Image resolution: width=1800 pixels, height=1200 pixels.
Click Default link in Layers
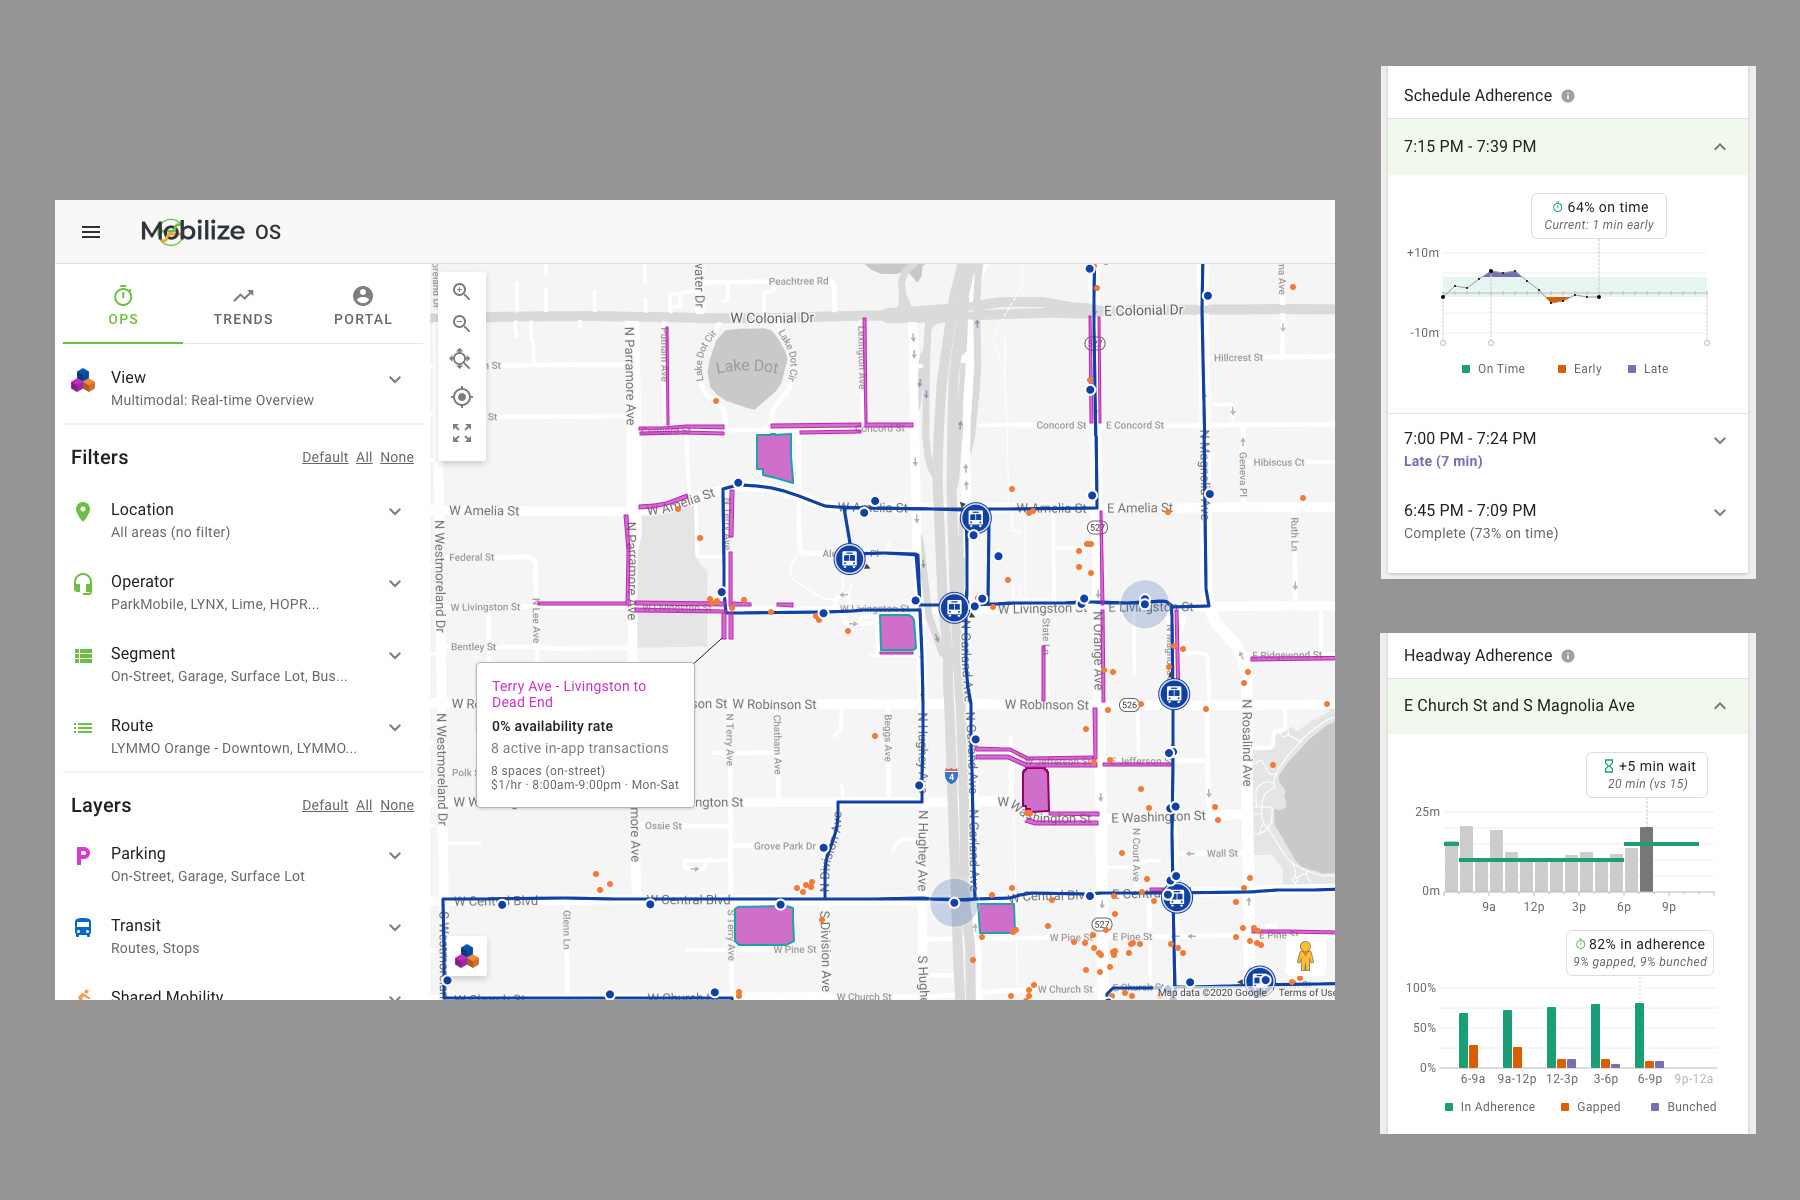(x=325, y=805)
